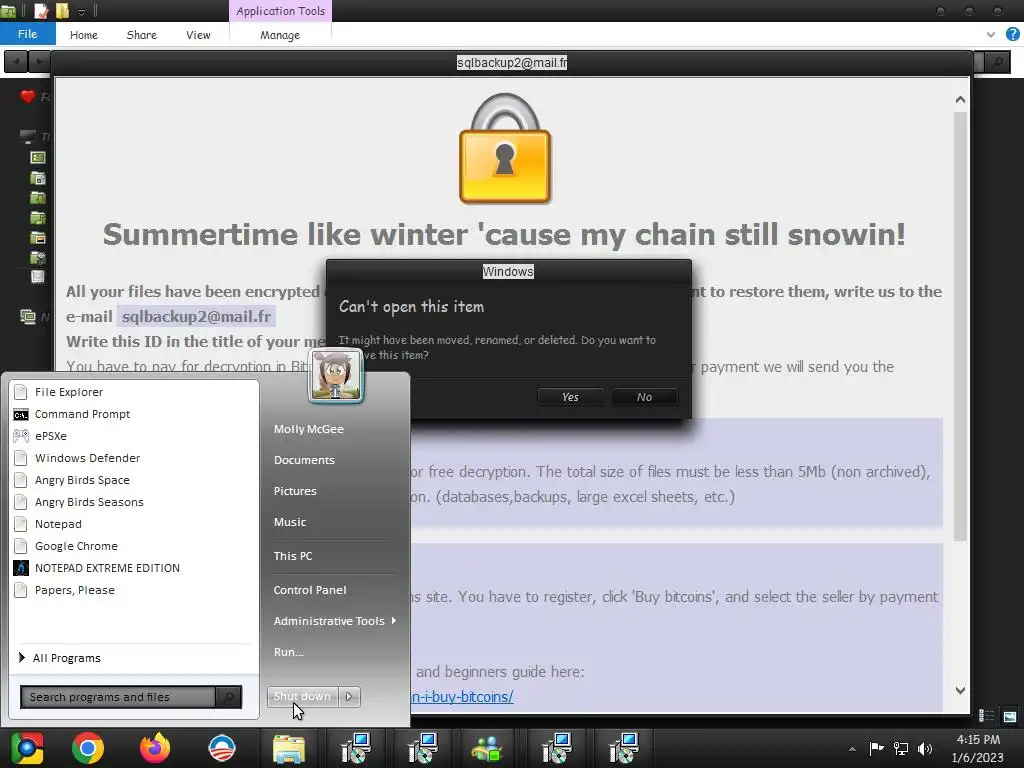The width and height of the screenshot is (1024, 768).
Task: Switch Explorer to large icons view
Action: click(x=1010, y=716)
